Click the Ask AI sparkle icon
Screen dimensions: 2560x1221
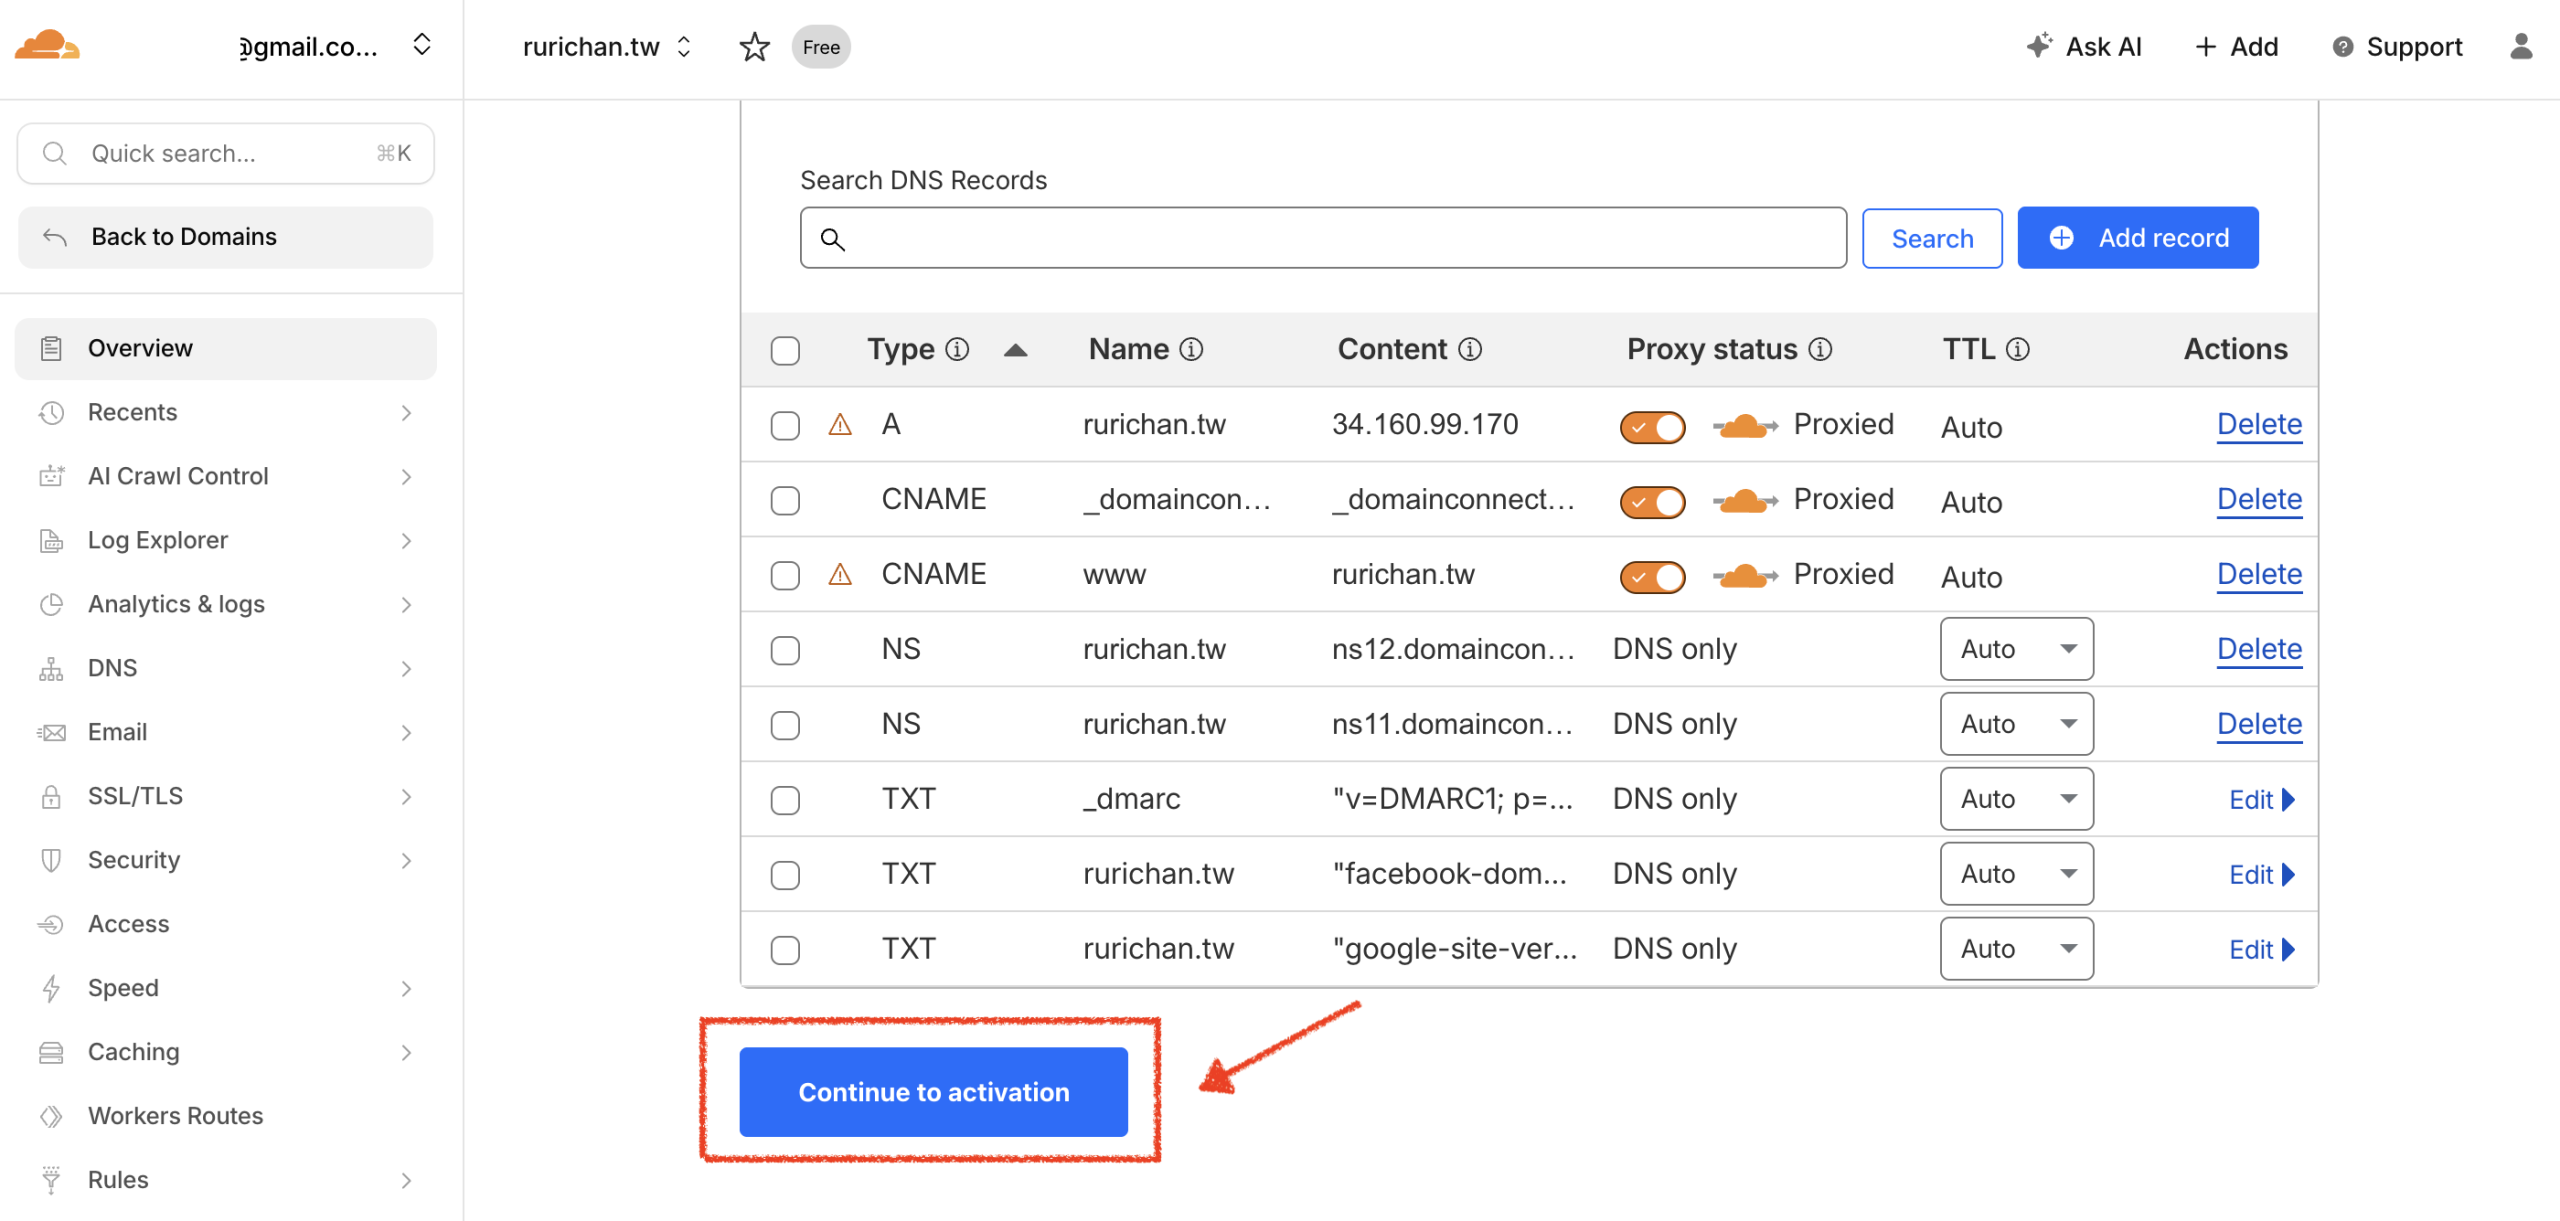[x=2038, y=46]
